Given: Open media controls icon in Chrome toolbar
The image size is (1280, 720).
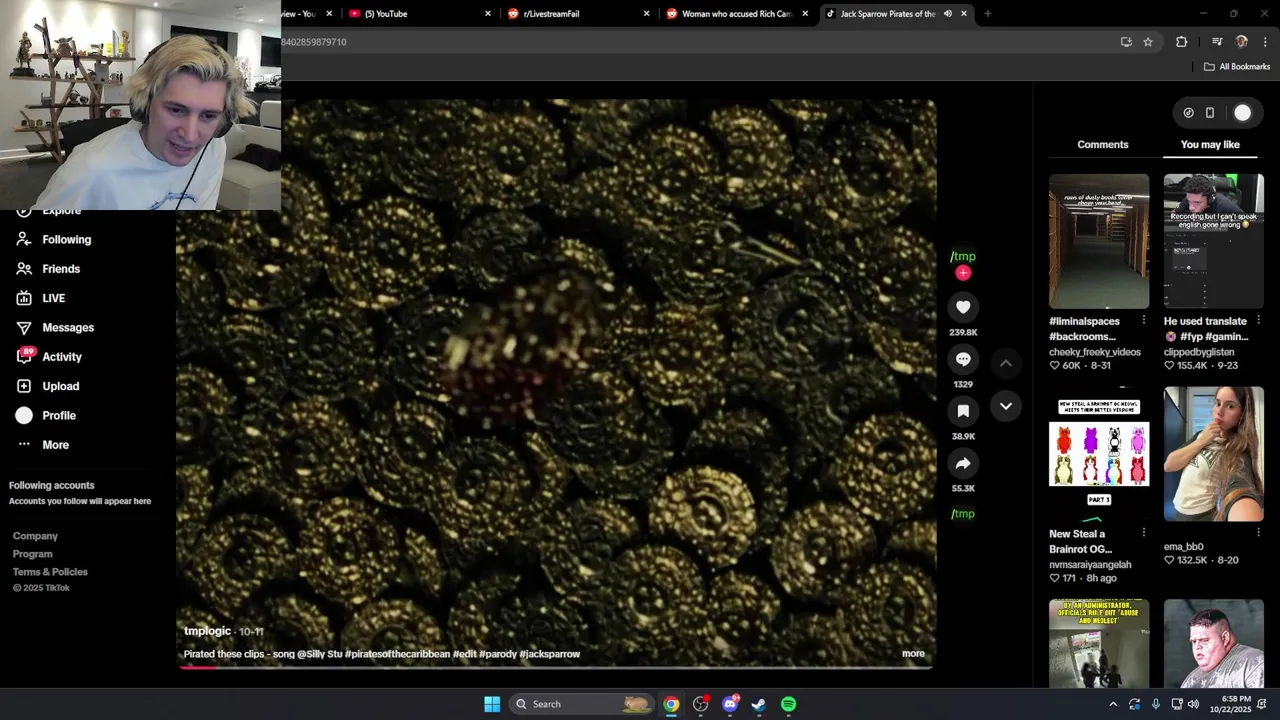Looking at the screenshot, I should tap(1217, 42).
